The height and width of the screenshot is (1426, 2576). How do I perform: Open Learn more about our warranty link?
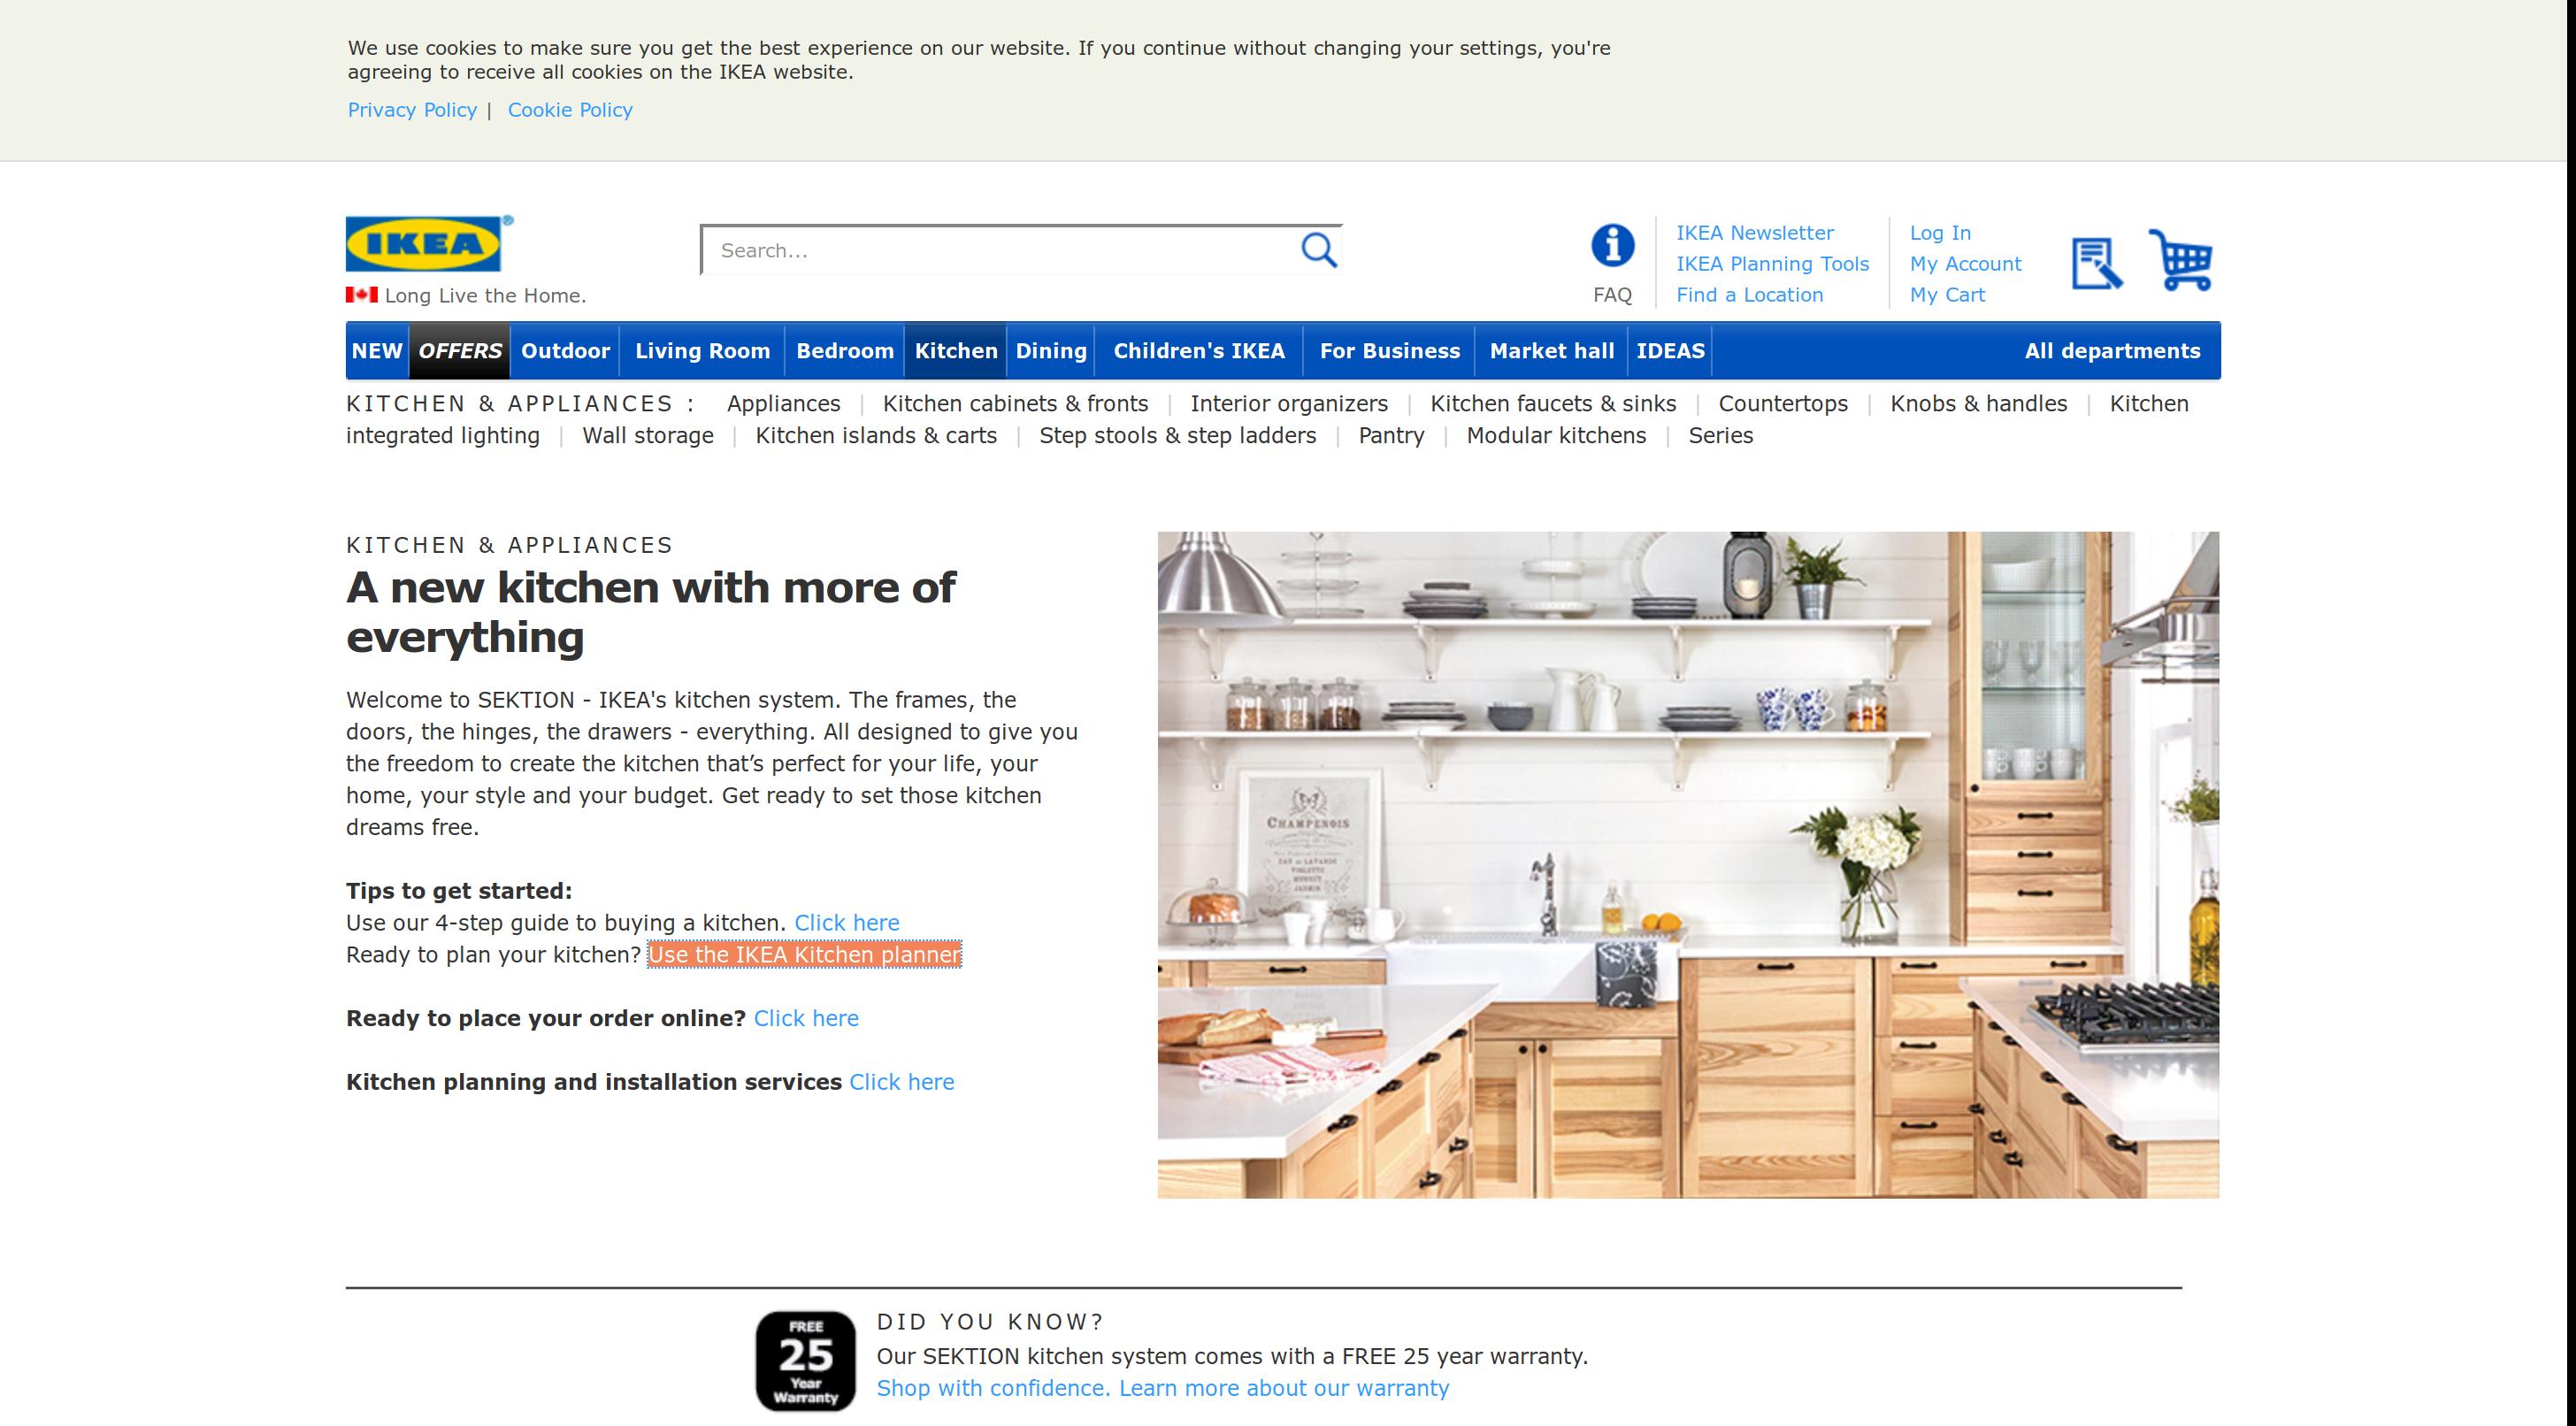pos(1162,1389)
